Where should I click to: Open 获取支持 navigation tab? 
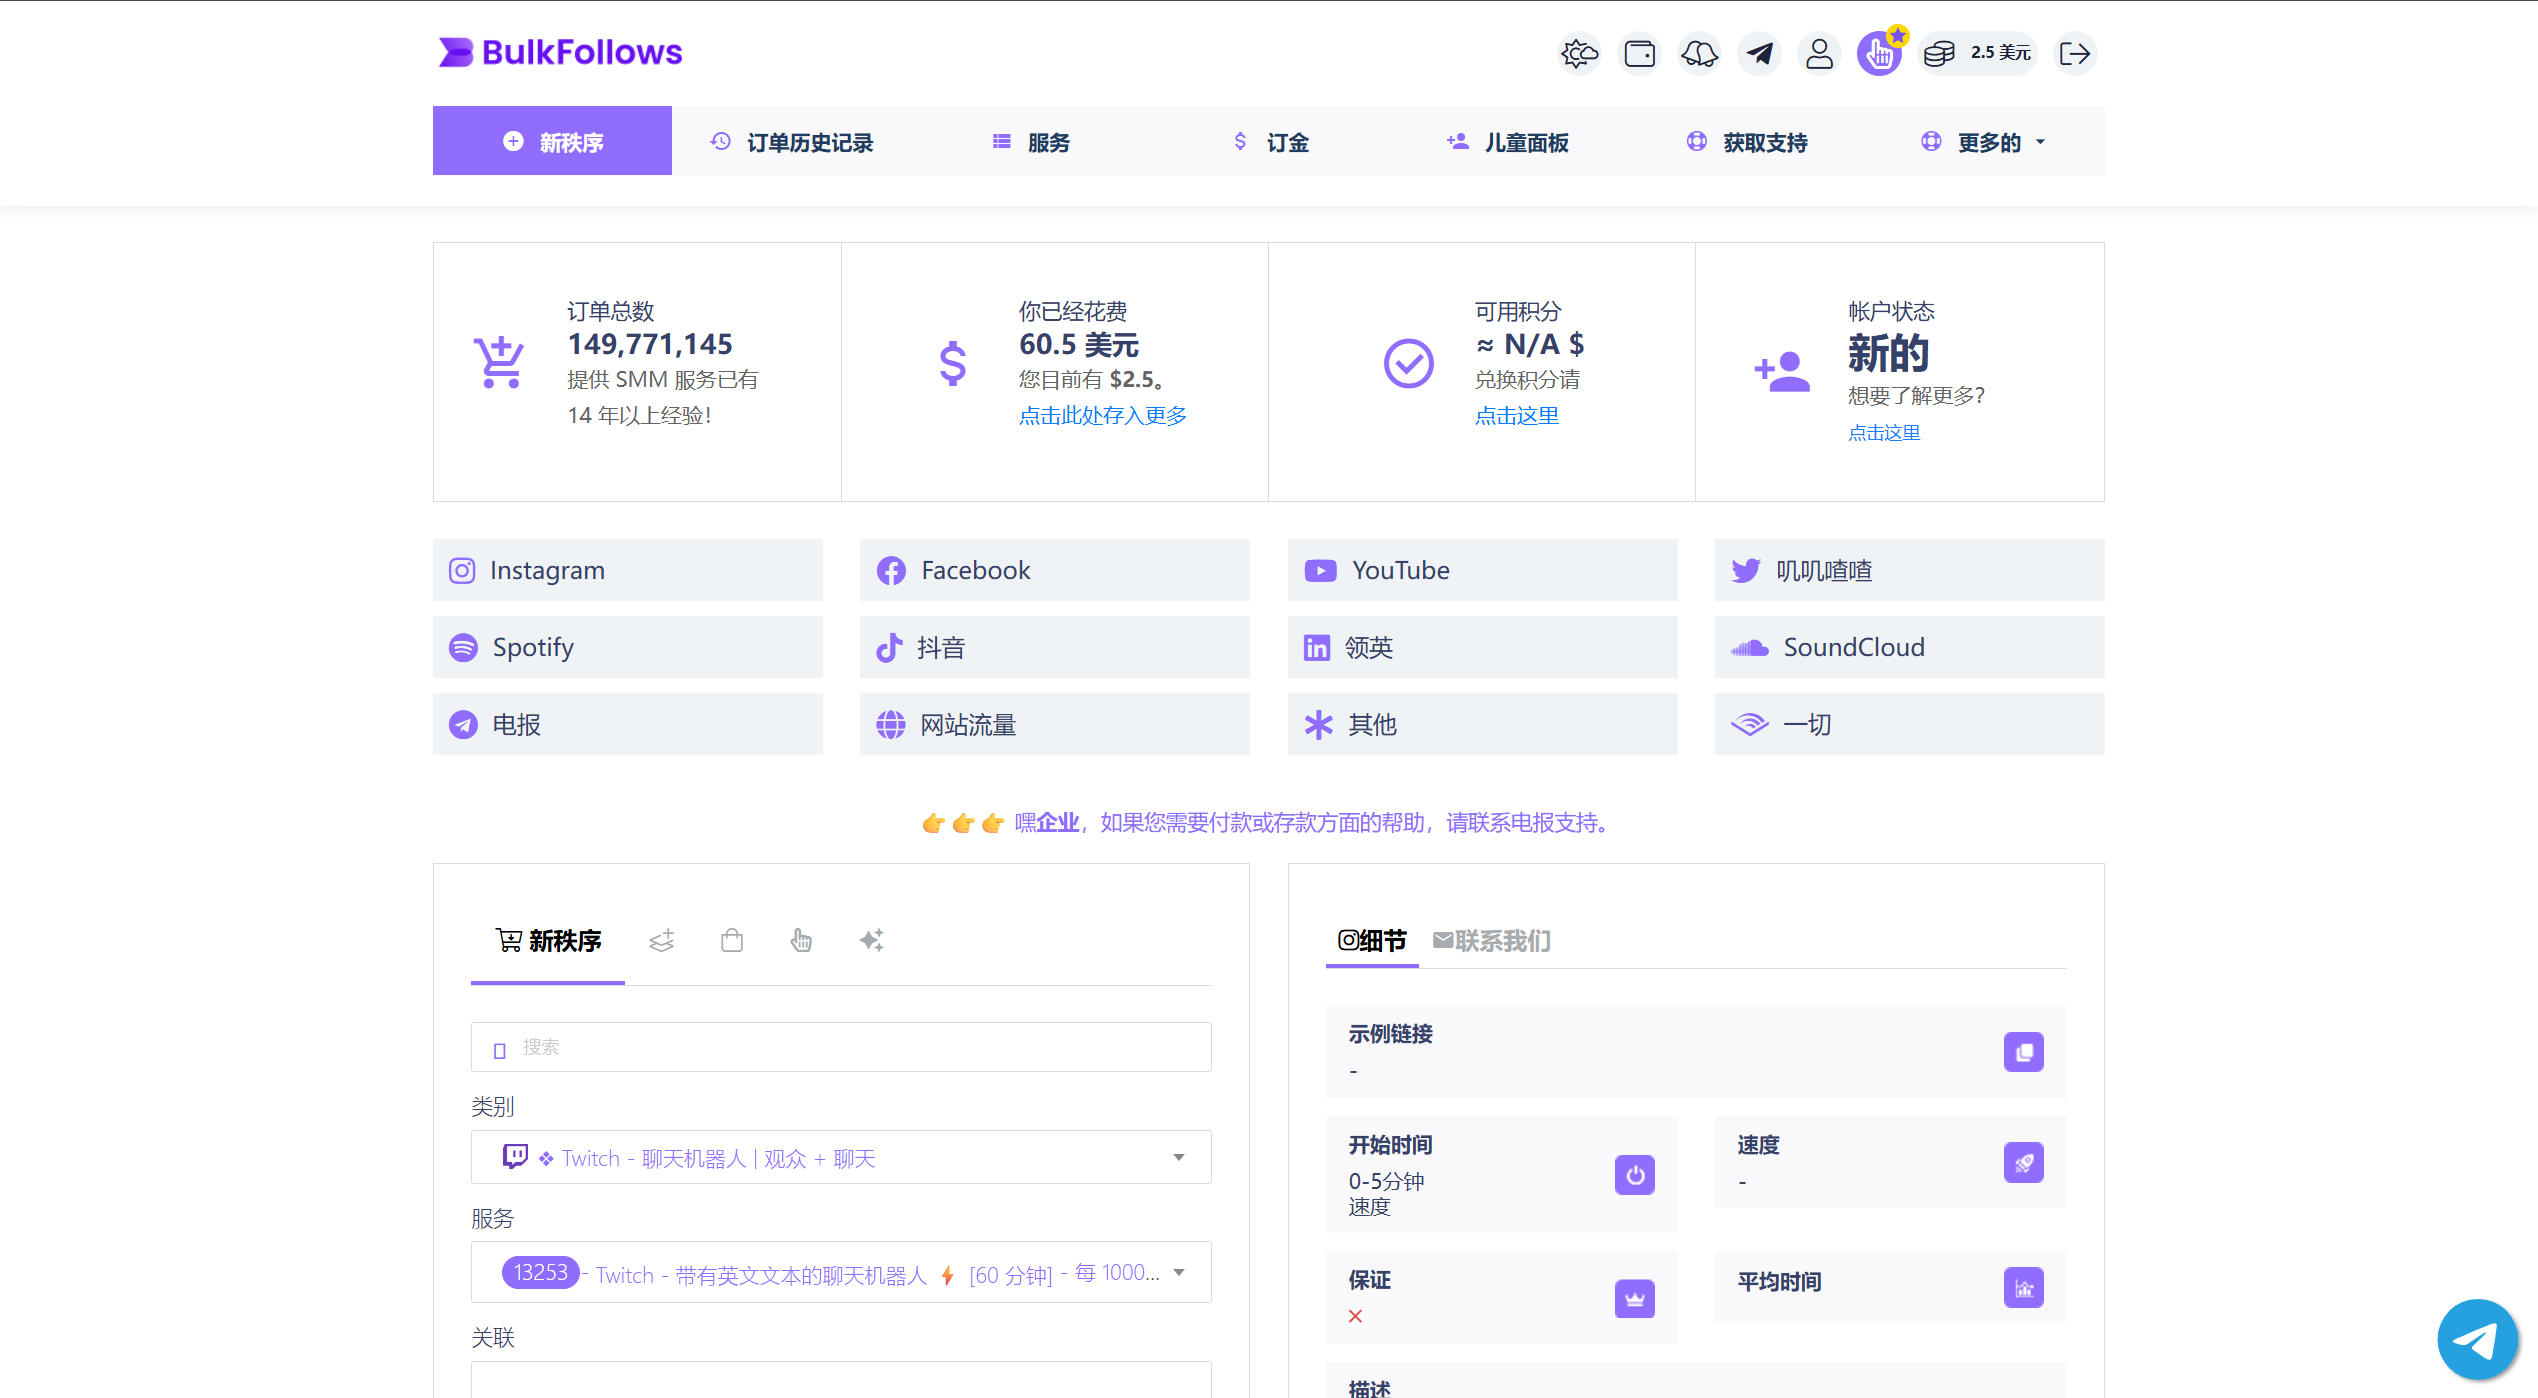coord(1747,141)
